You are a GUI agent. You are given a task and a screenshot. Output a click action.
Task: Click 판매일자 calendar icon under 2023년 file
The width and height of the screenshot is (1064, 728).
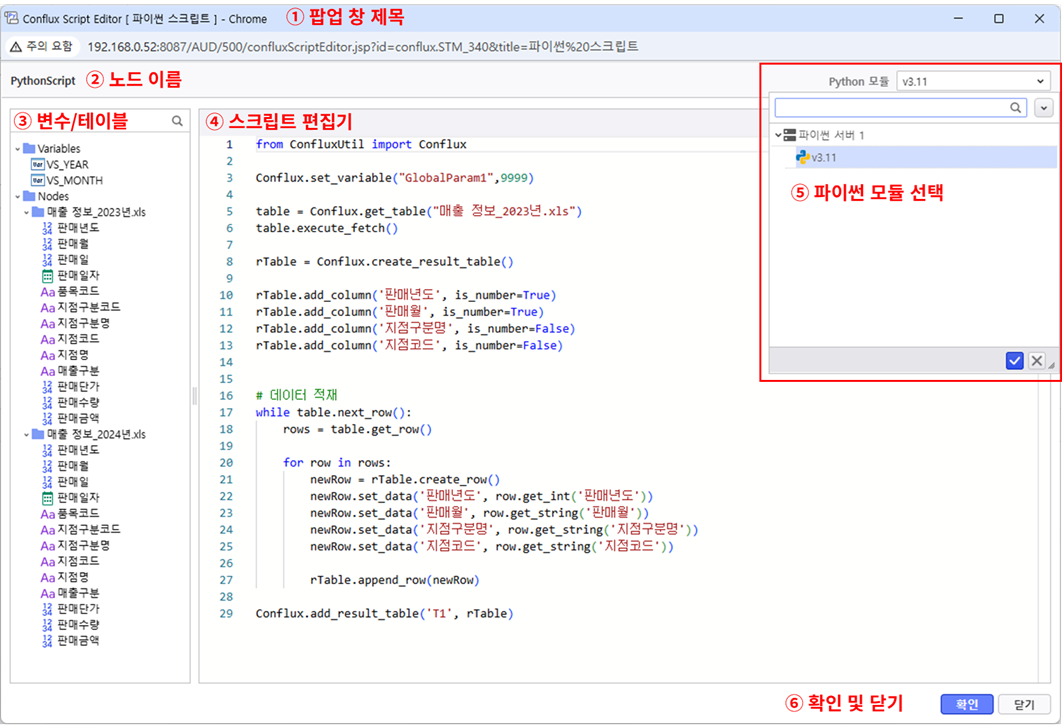coord(47,275)
